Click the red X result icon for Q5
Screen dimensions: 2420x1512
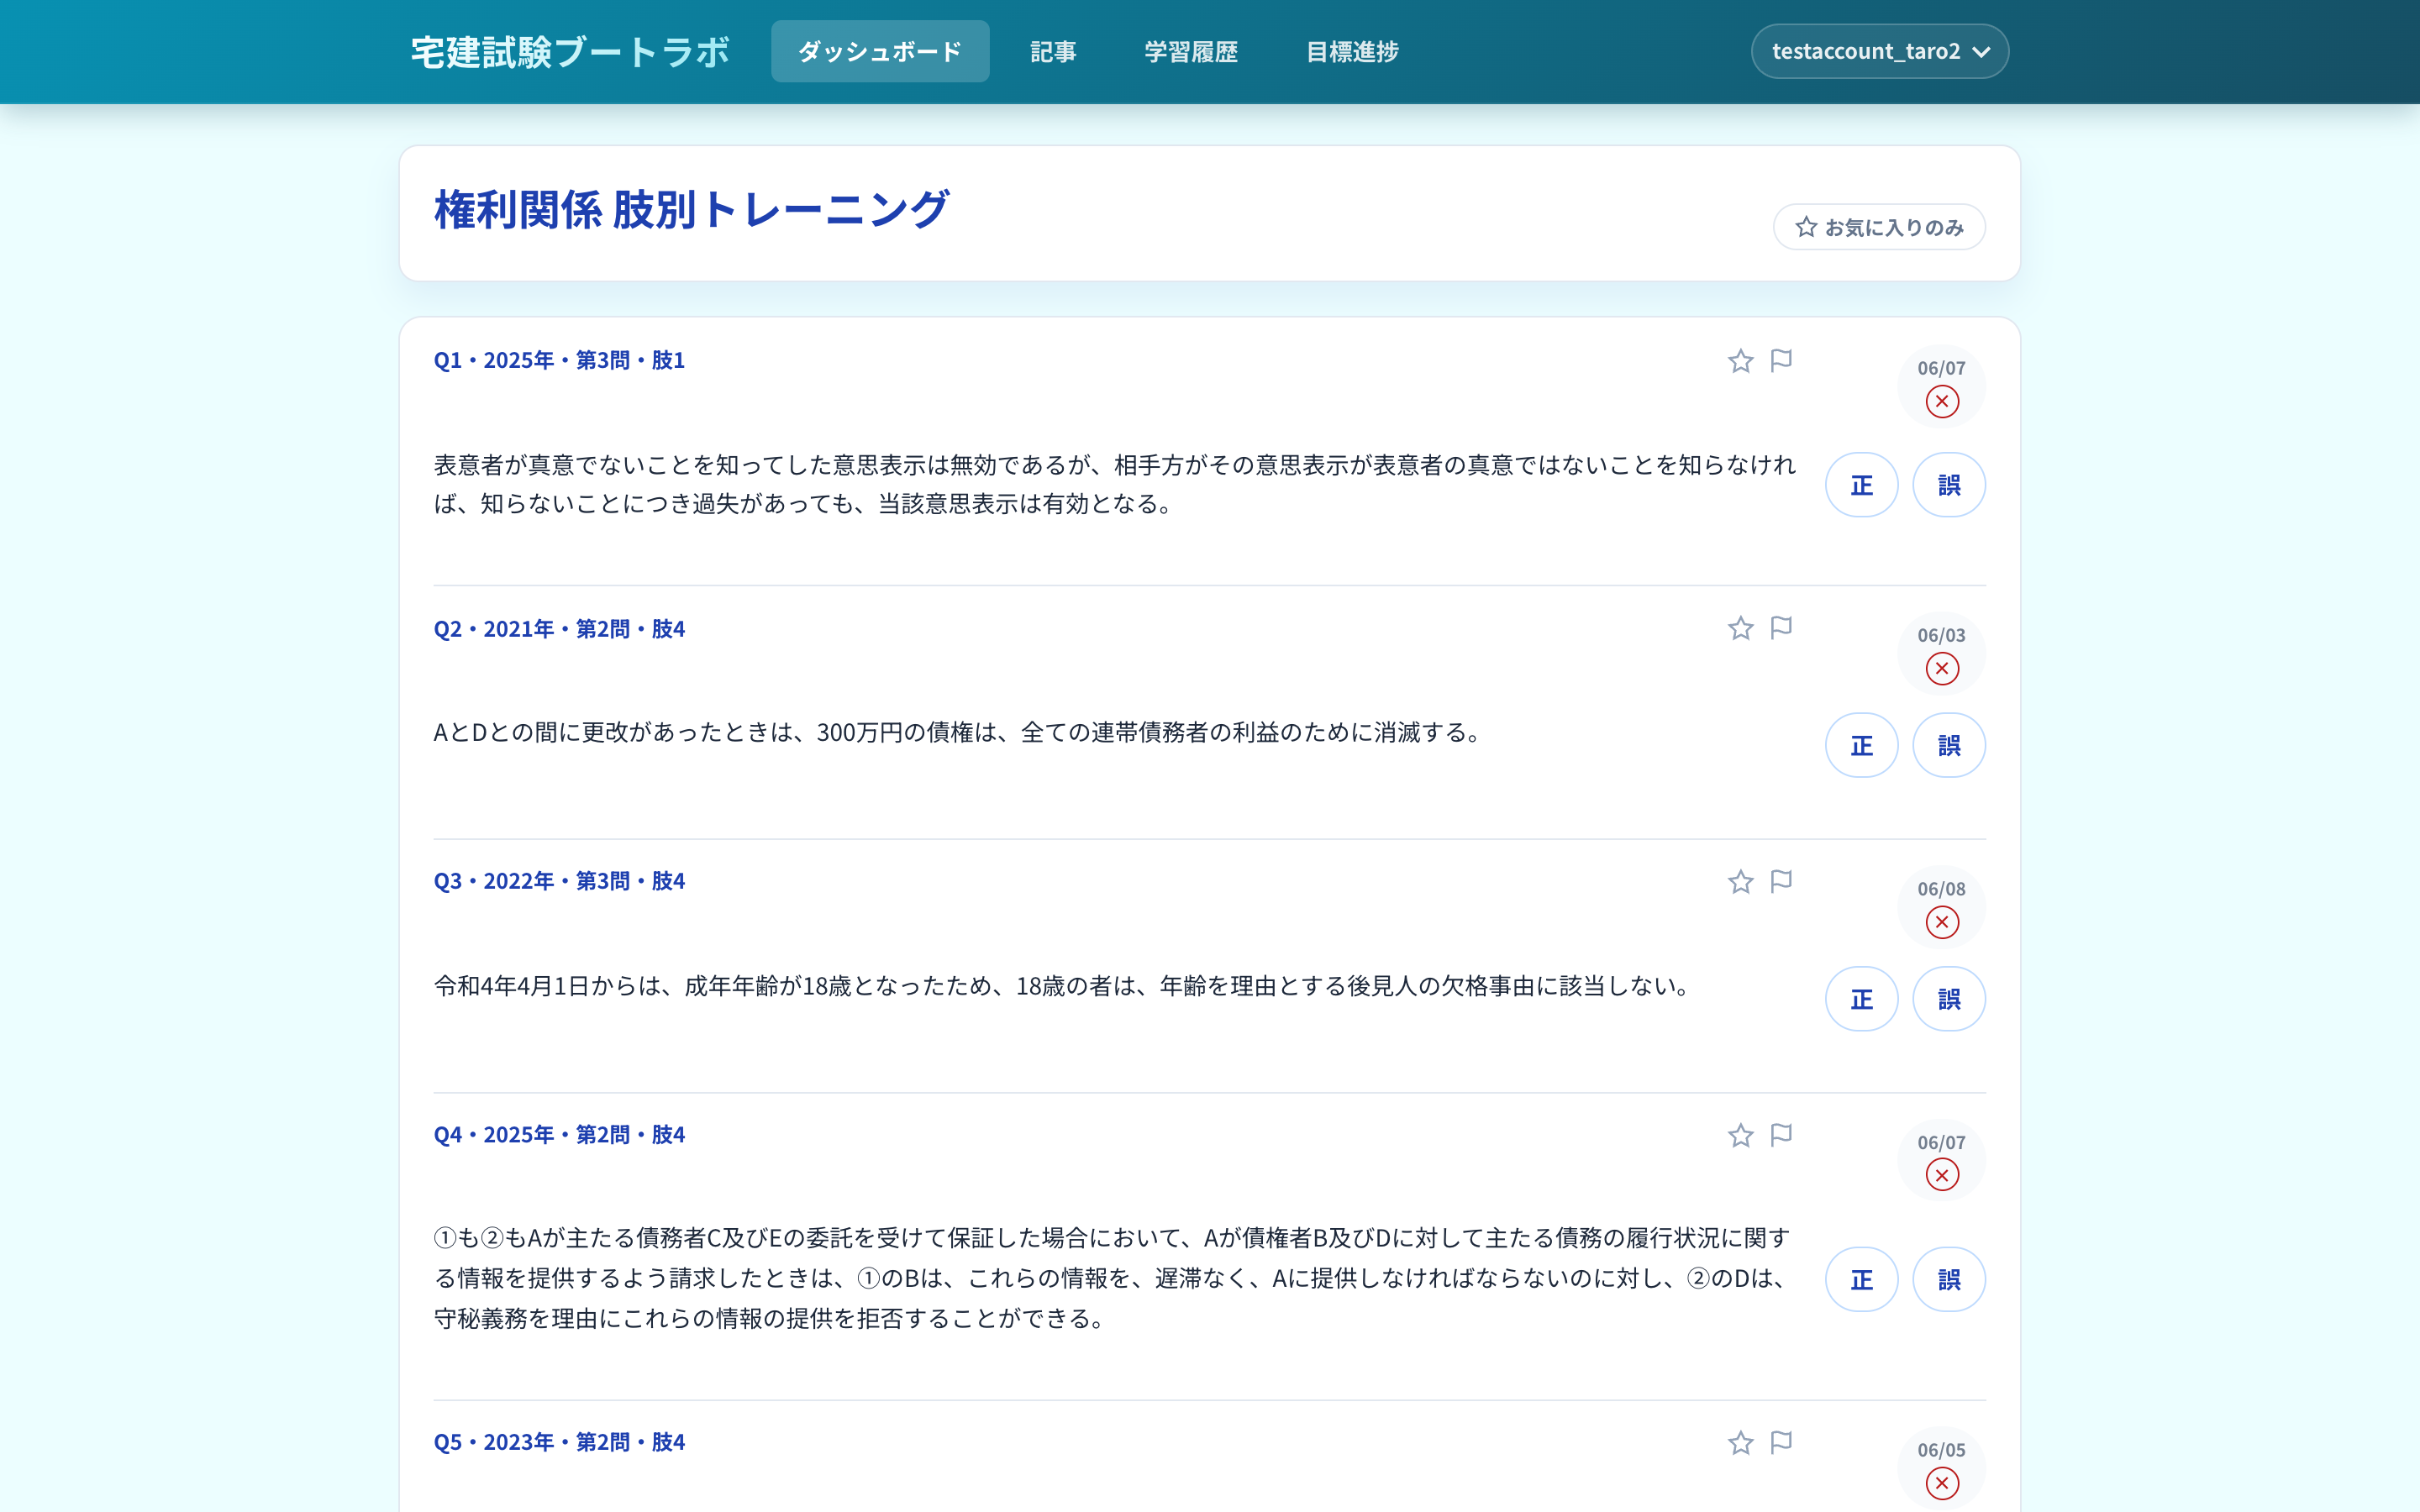point(1942,1483)
